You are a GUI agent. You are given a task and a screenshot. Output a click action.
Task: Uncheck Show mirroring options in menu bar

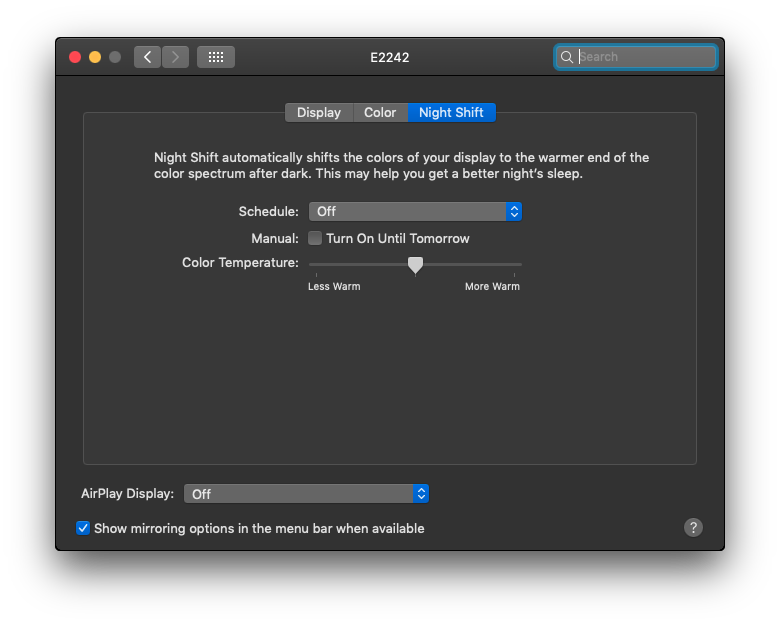point(83,528)
